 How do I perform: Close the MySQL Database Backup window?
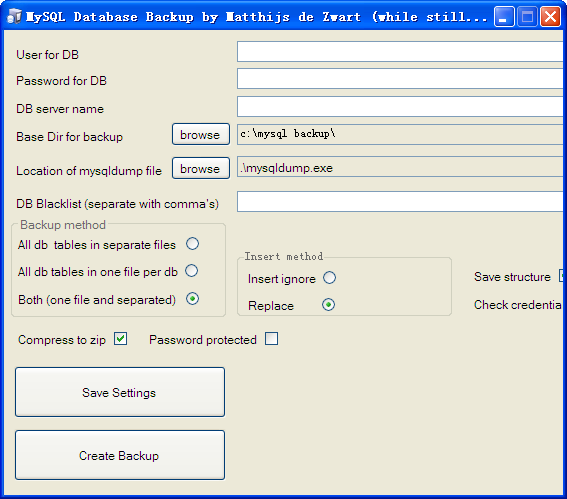[550, 17]
